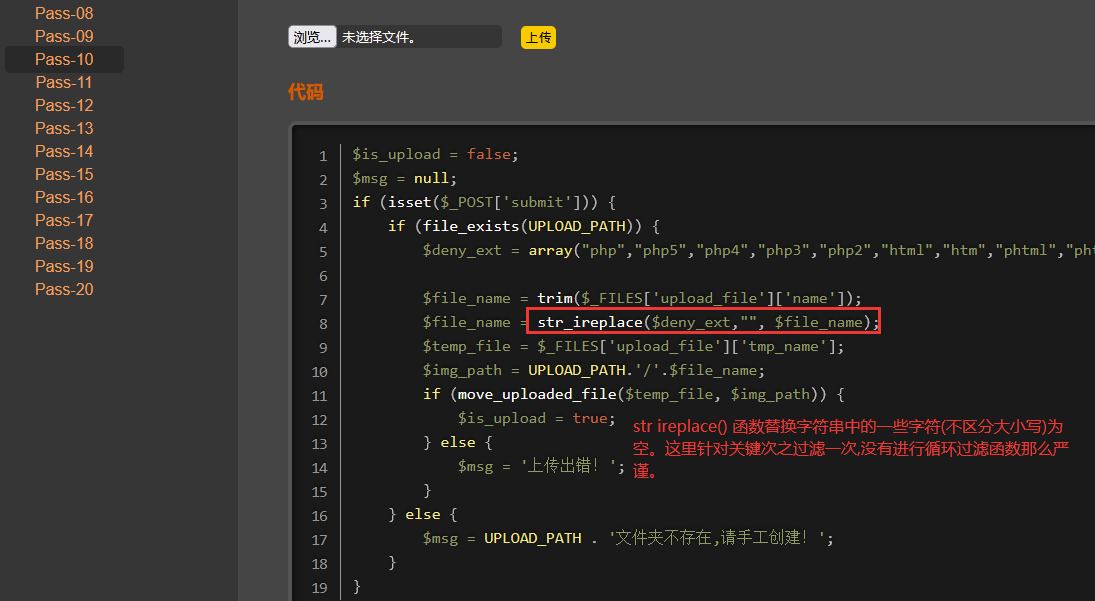Open Pass-14 from the list
This screenshot has height=601, width=1095.
pos(64,151)
